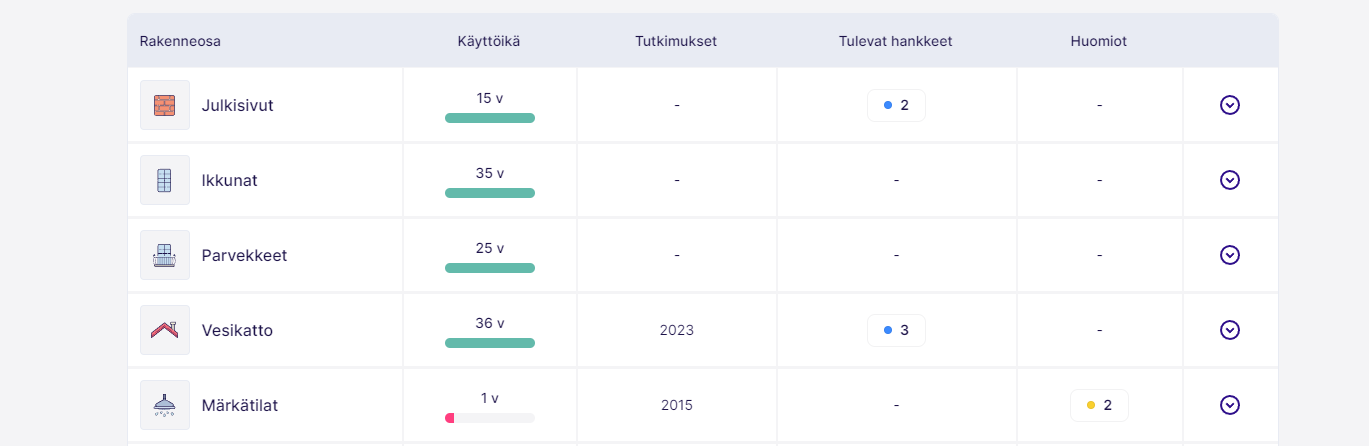Screen dimensions: 1369x446
Task: Click the Julkisivut brick wall icon
Action: (x=165, y=105)
